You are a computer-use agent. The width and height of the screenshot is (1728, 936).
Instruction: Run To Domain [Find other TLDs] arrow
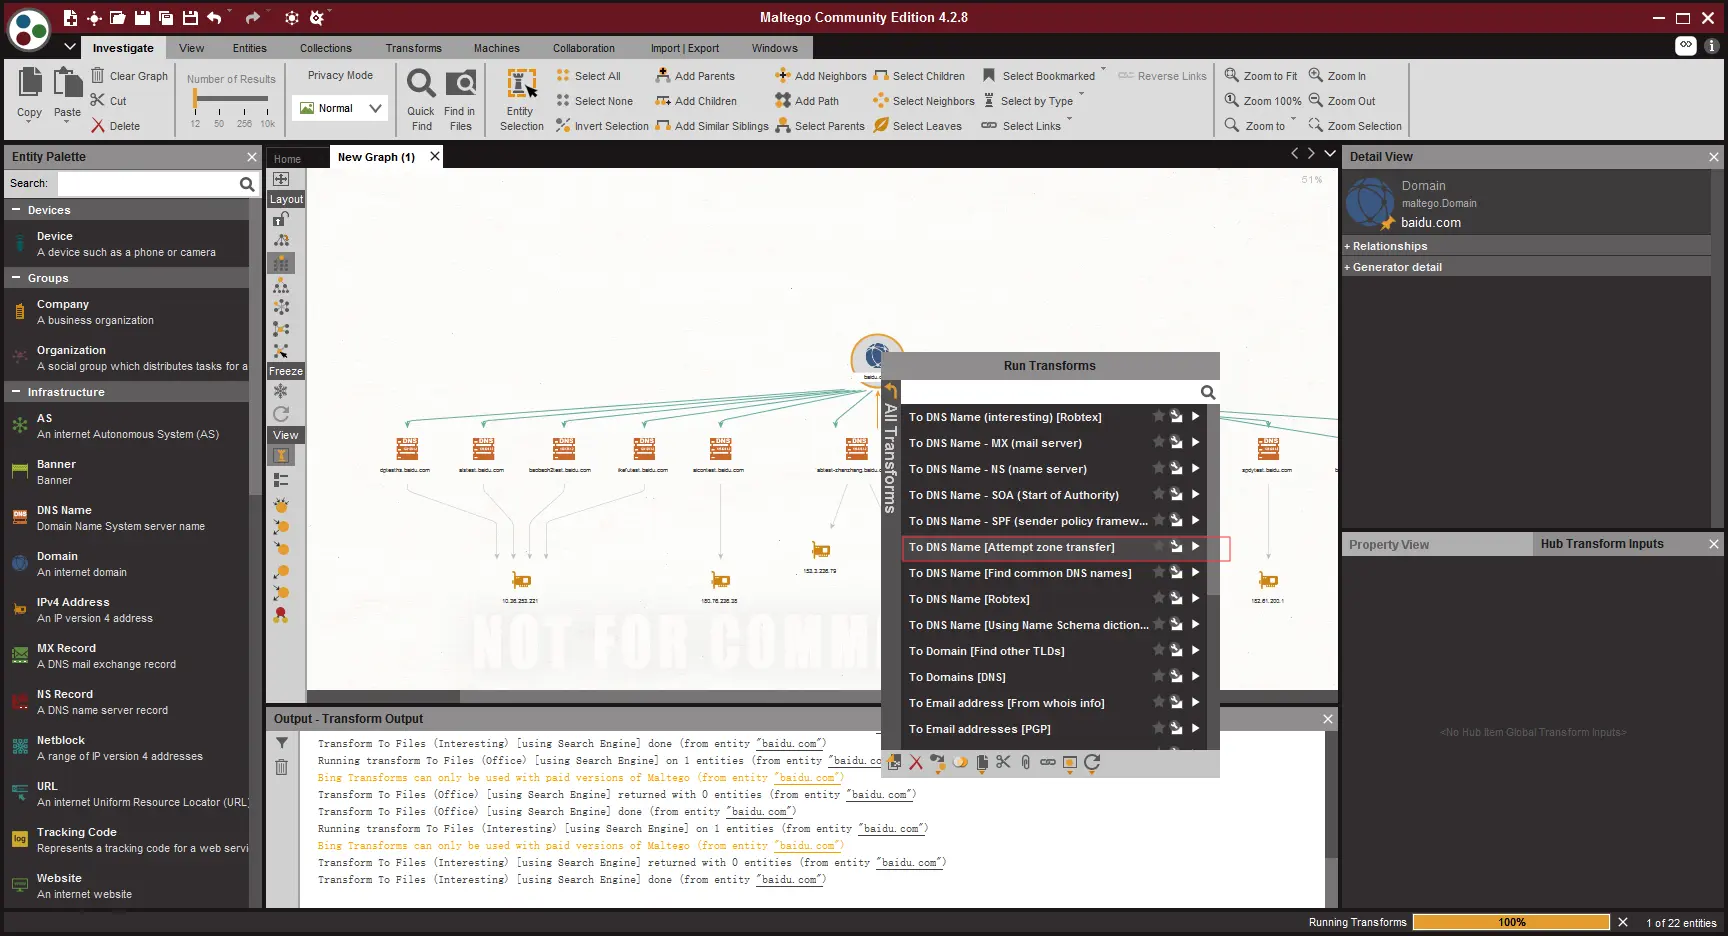coord(1195,650)
